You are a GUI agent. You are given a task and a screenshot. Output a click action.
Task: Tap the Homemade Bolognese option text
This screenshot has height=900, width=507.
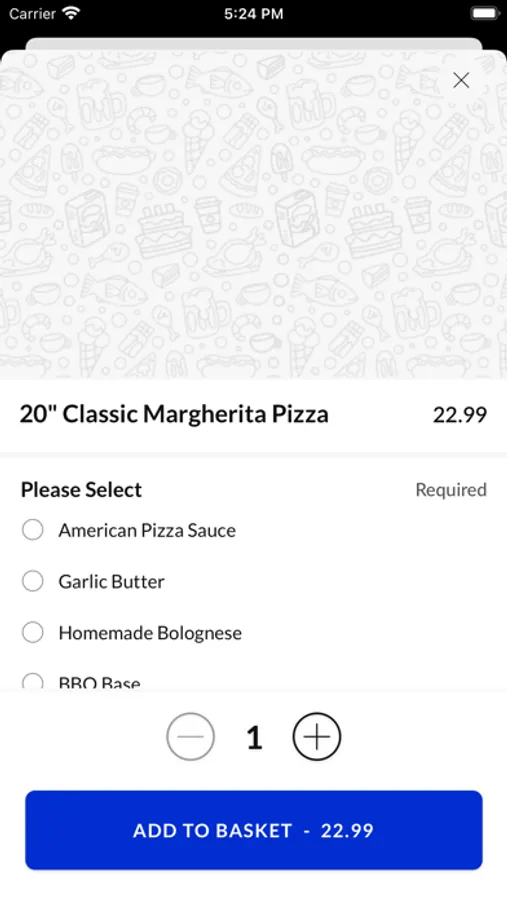point(150,633)
